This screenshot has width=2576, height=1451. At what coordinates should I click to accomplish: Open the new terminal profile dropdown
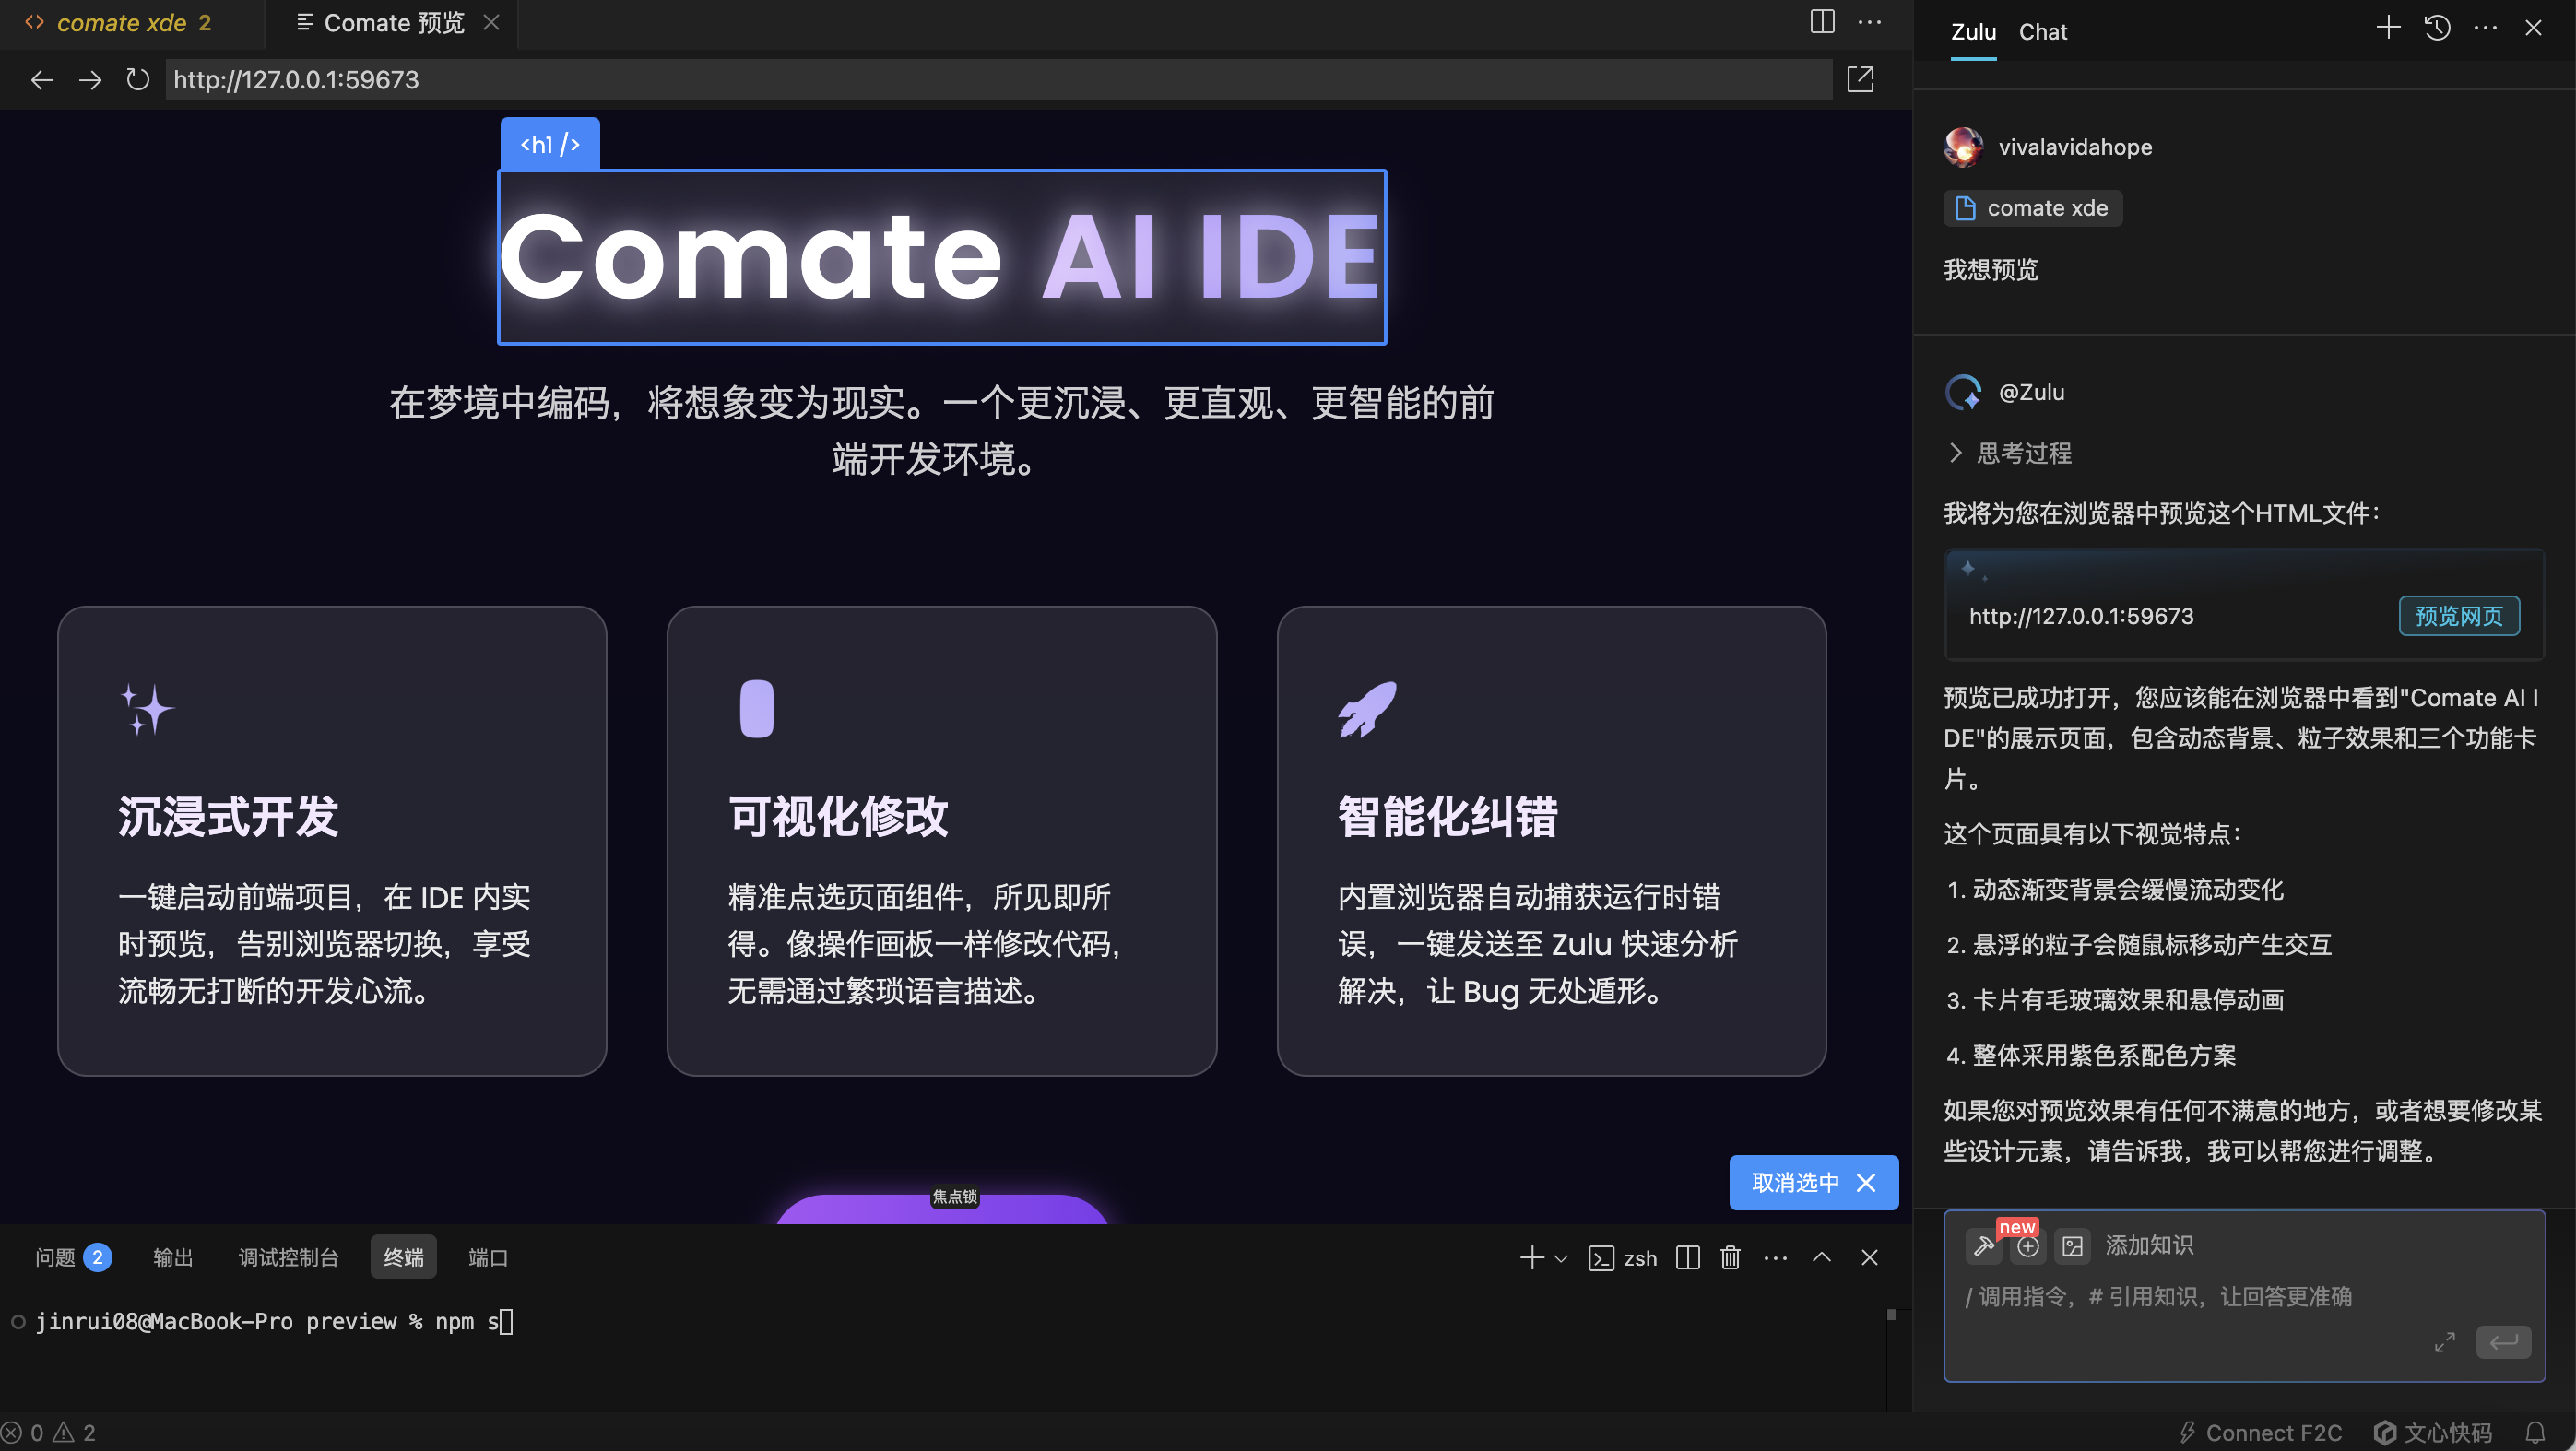pyautogui.click(x=1561, y=1258)
